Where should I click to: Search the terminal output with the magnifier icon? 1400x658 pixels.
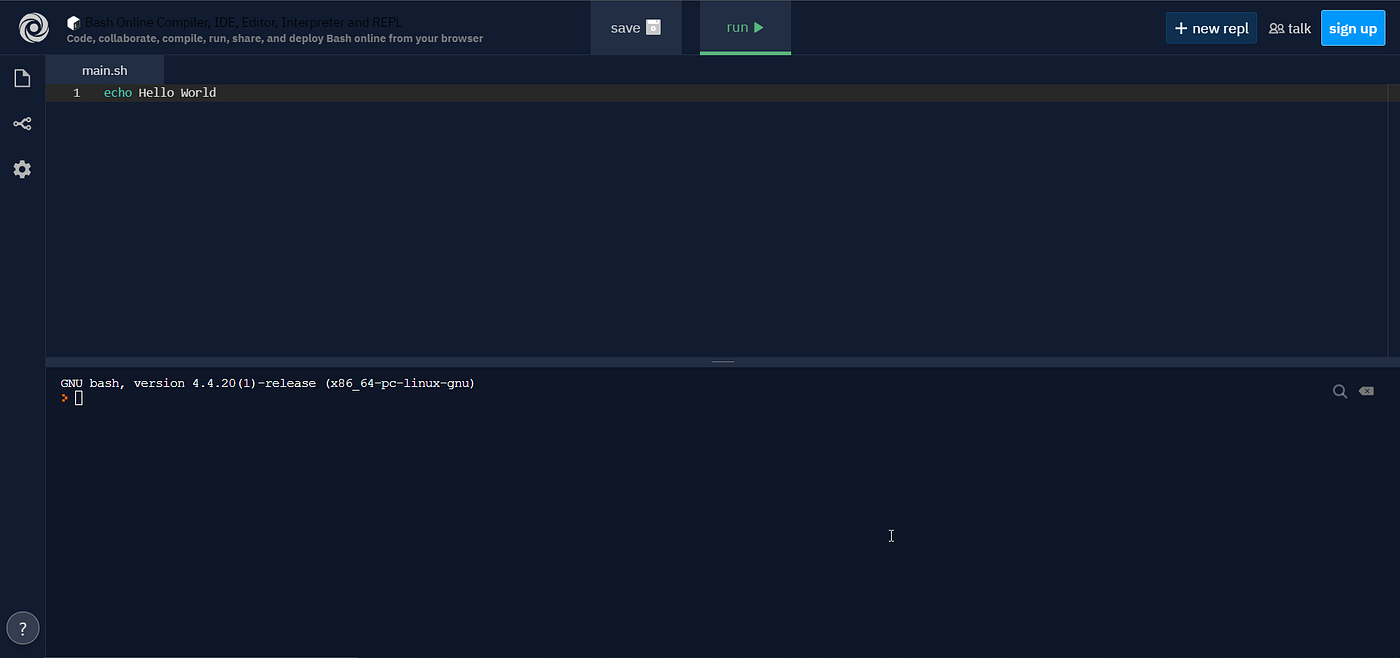[x=1340, y=391]
